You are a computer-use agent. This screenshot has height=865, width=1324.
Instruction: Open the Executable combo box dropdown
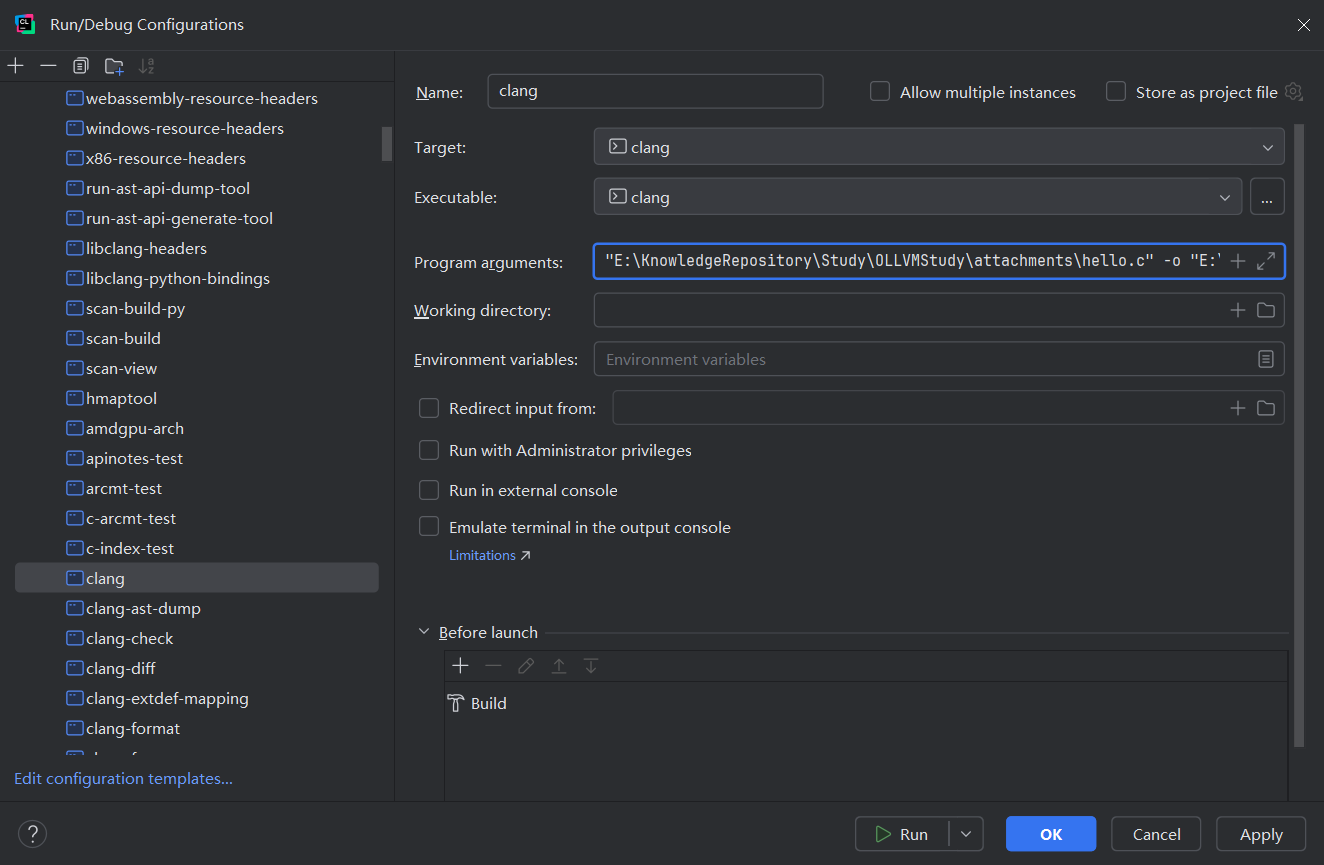(x=1225, y=197)
